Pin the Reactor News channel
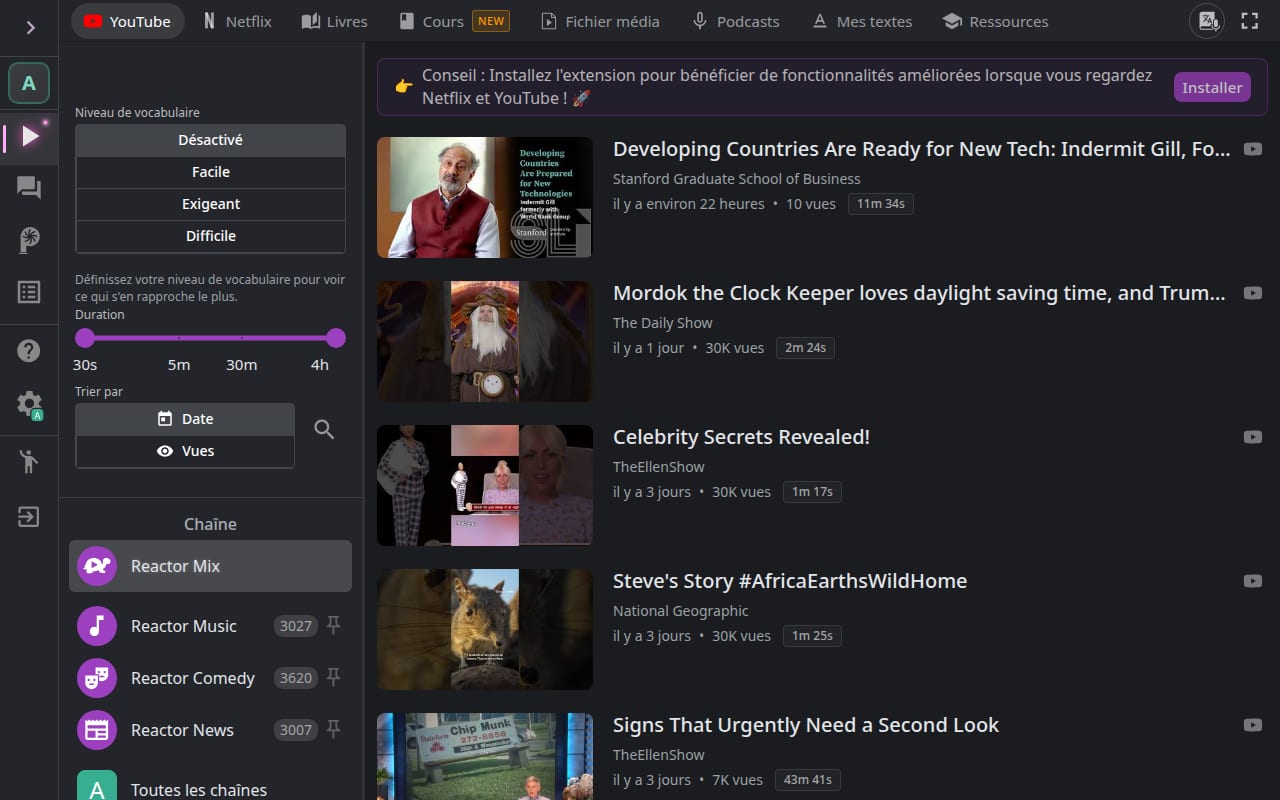Viewport: 1280px width, 800px height. coord(334,729)
